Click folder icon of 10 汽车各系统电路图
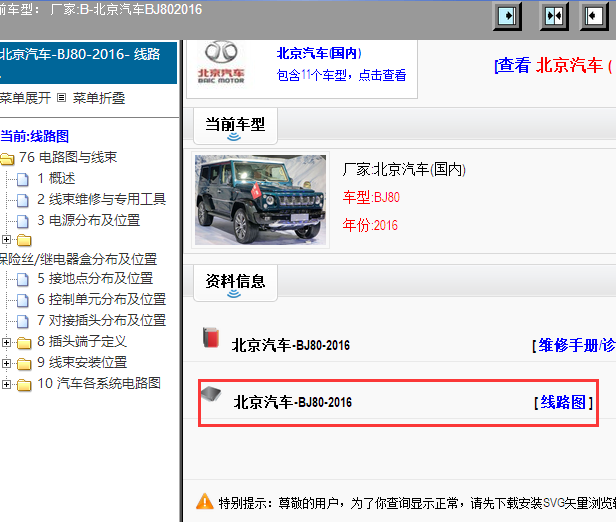Image resolution: width=616 pixels, height=522 pixels. [24, 385]
